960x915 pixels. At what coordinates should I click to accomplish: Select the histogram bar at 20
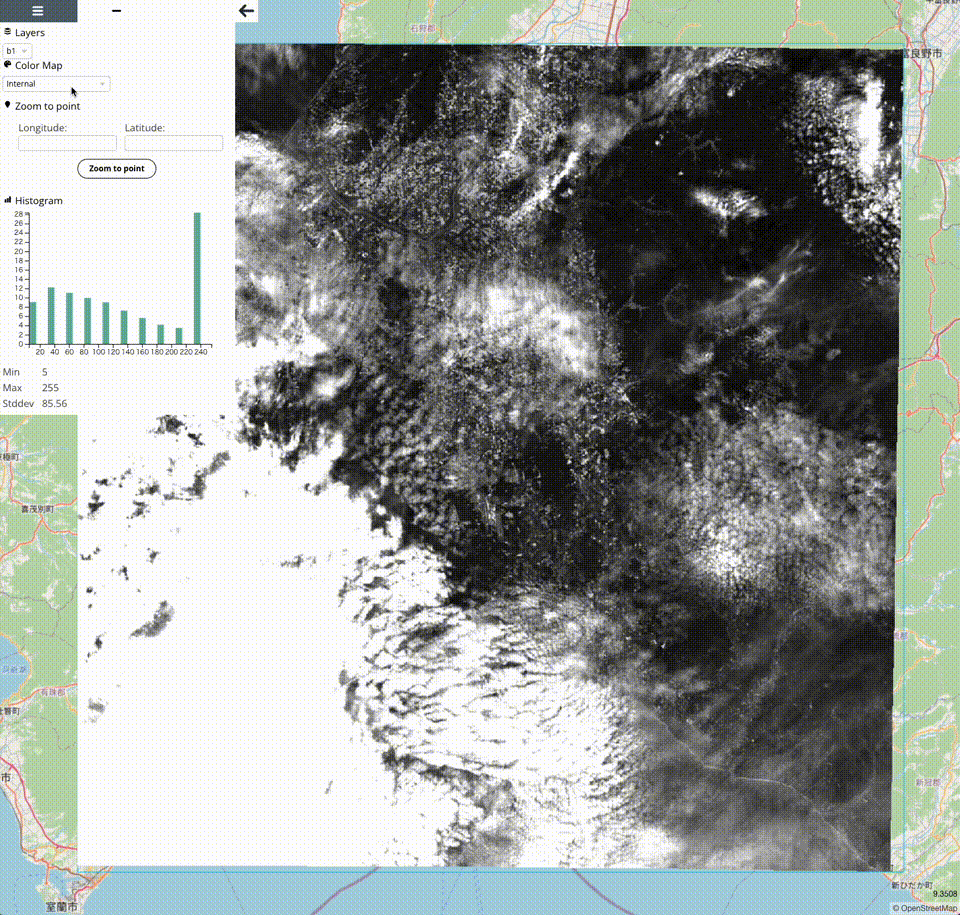pos(34,323)
